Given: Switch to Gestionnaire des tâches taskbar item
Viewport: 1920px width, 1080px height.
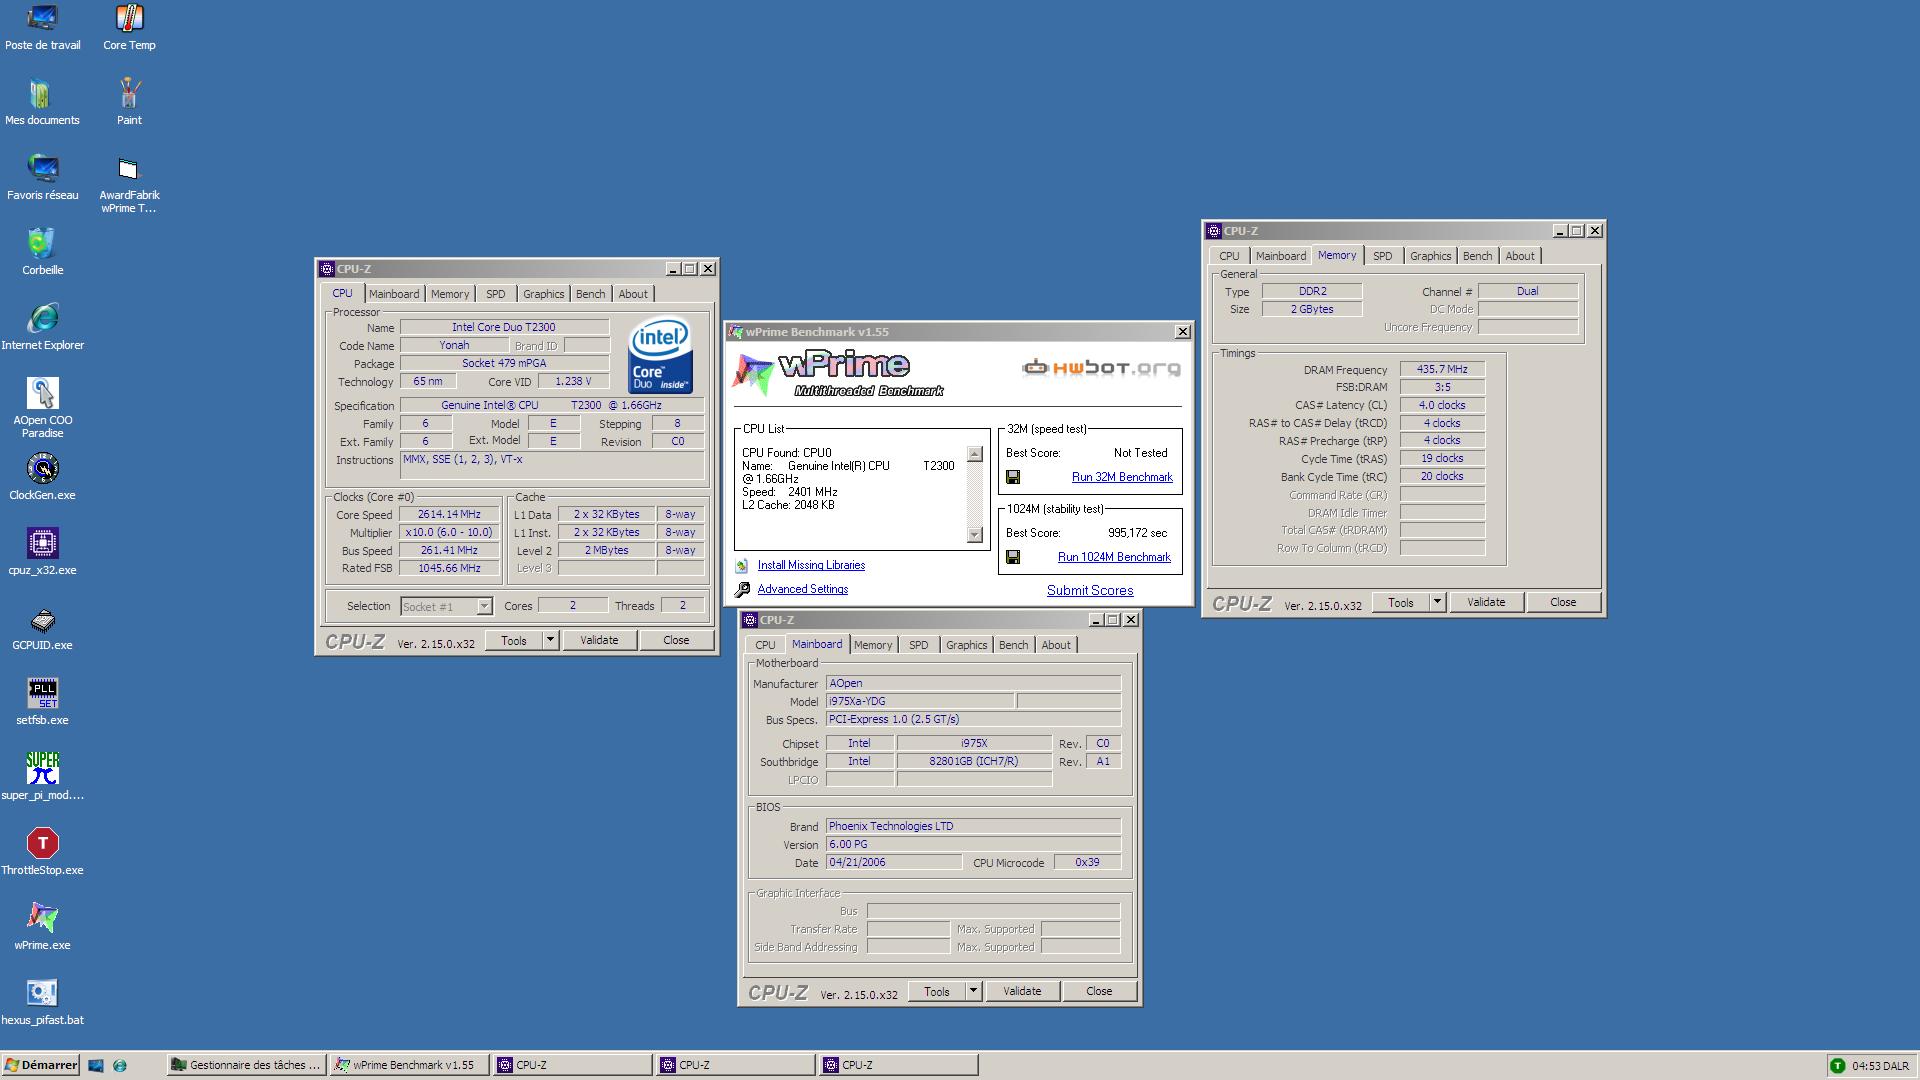Looking at the screenshot, I should [246, 1066].
